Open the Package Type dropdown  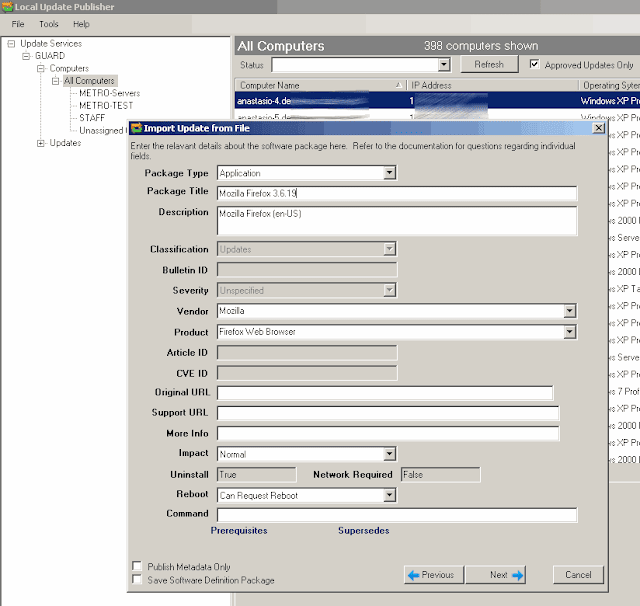point(390,173)
